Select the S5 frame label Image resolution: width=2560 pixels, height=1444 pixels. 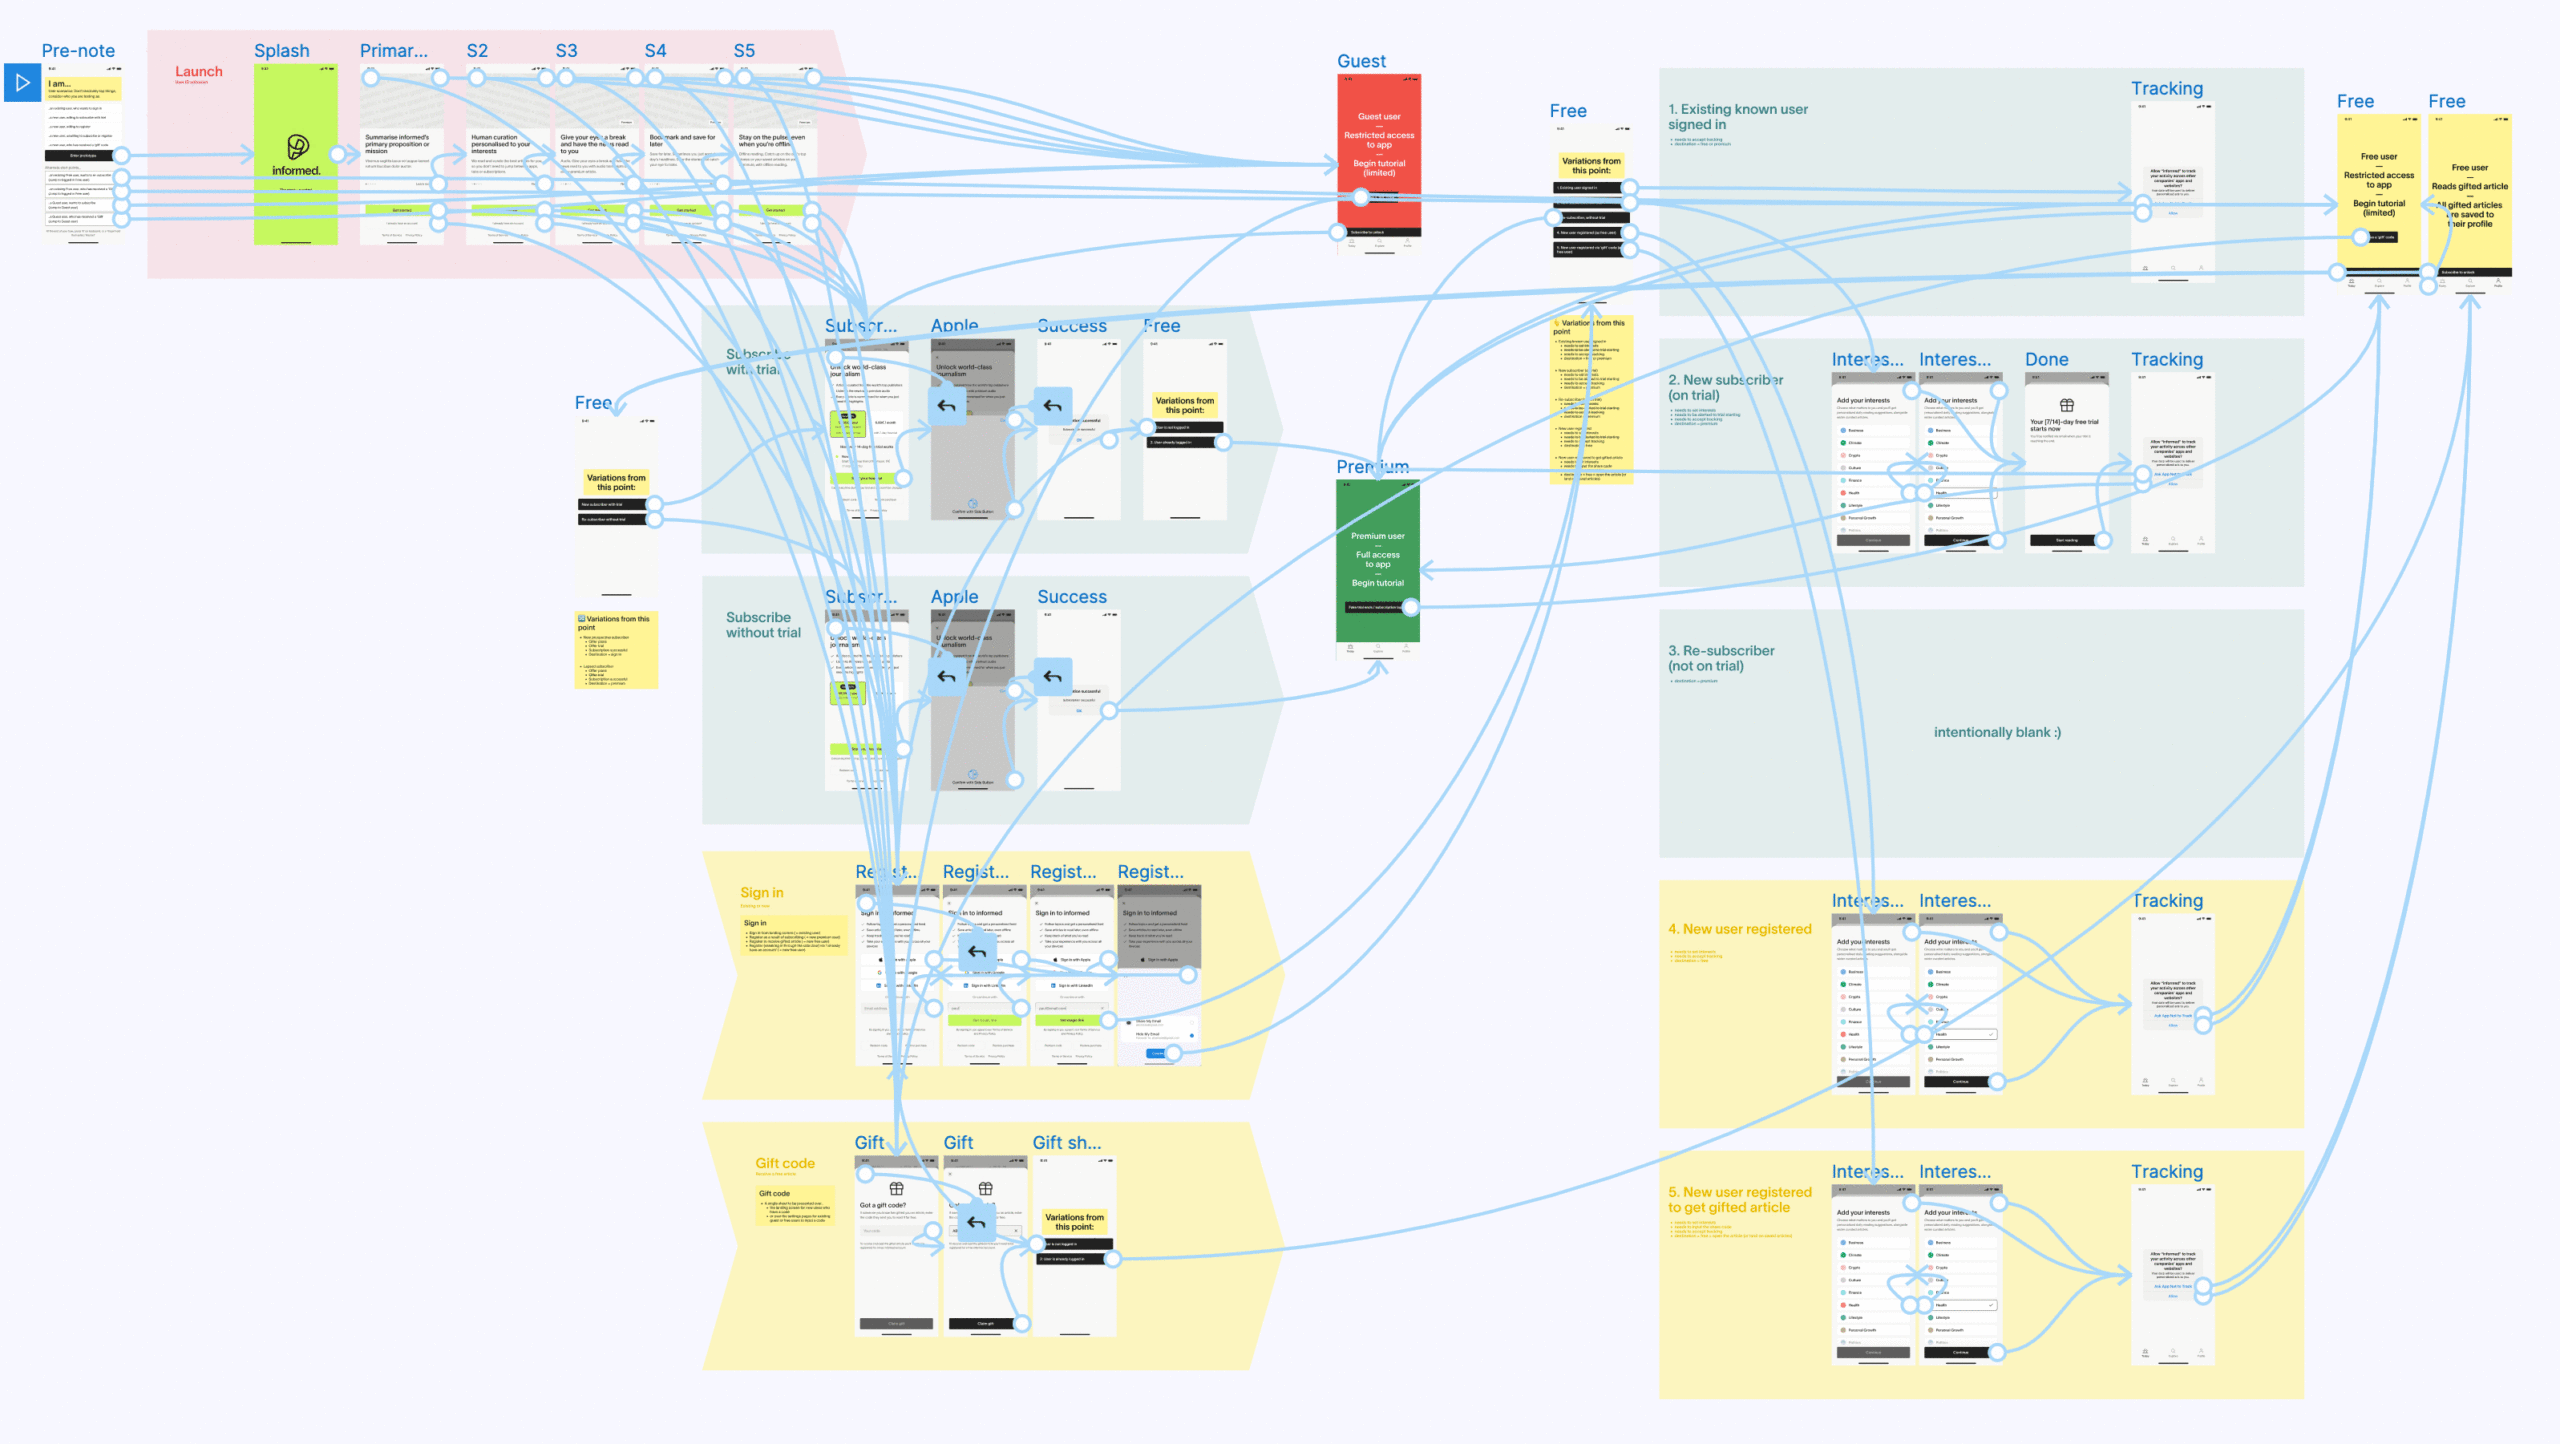pos(744,51)
